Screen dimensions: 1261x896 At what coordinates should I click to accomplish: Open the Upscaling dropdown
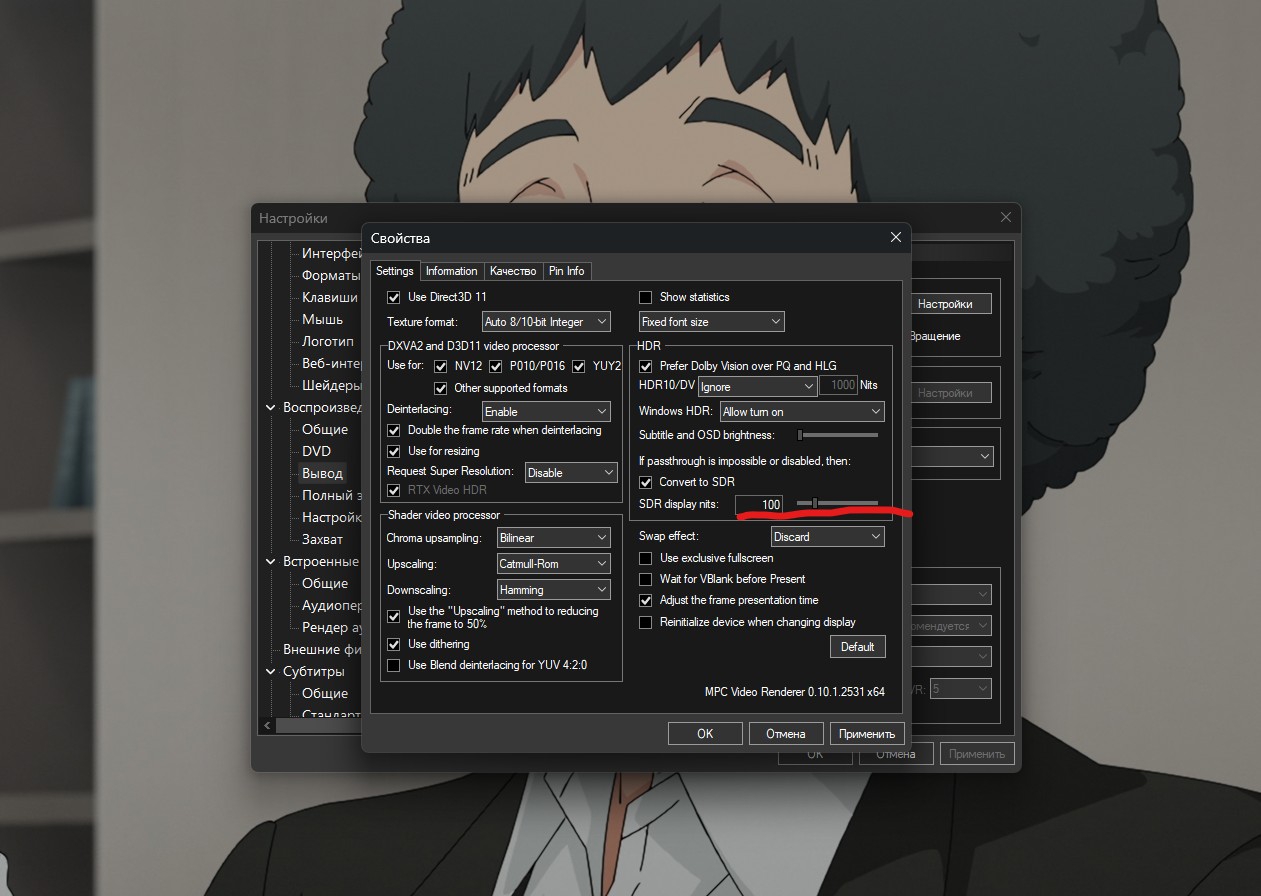pyautogui.click(x=554, y=564)
